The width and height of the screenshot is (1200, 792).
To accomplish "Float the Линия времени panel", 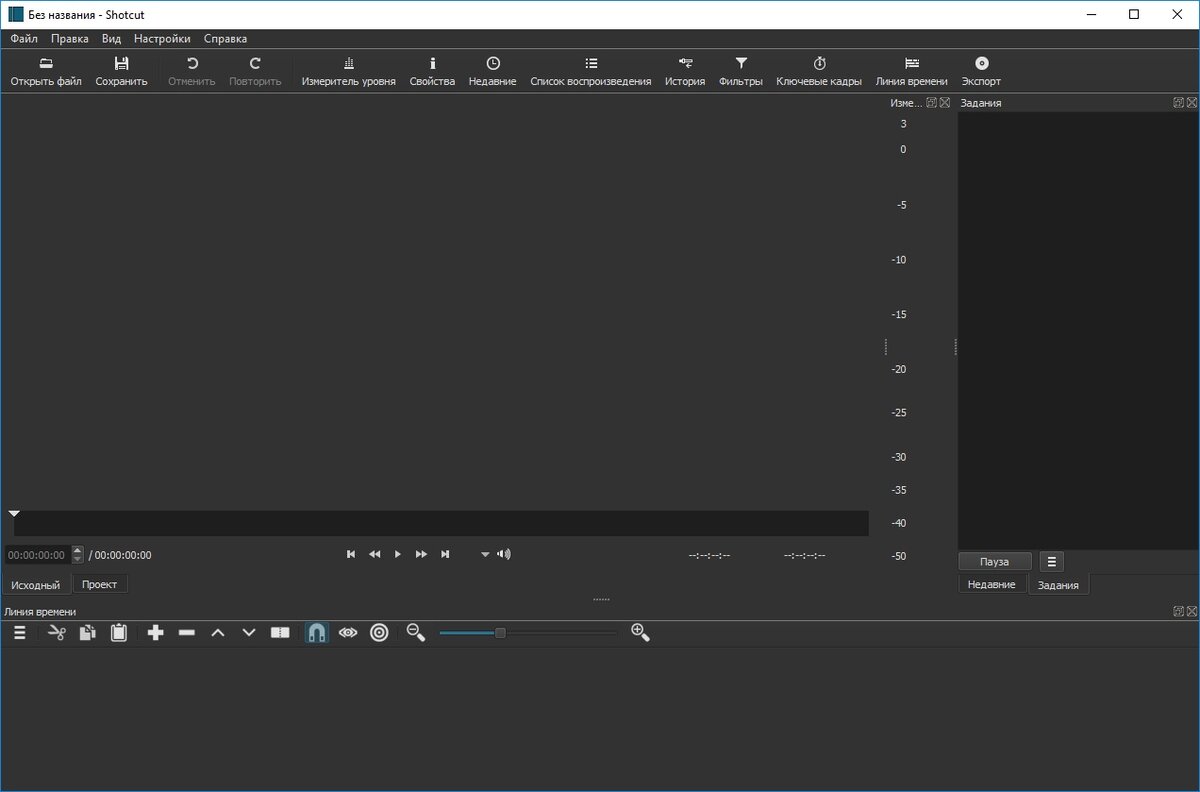I will click(1179, 611).
